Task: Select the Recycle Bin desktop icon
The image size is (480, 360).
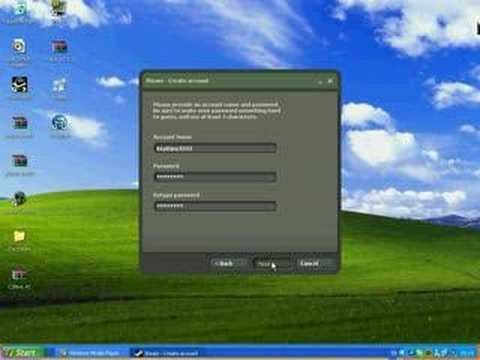Action: 19,10
